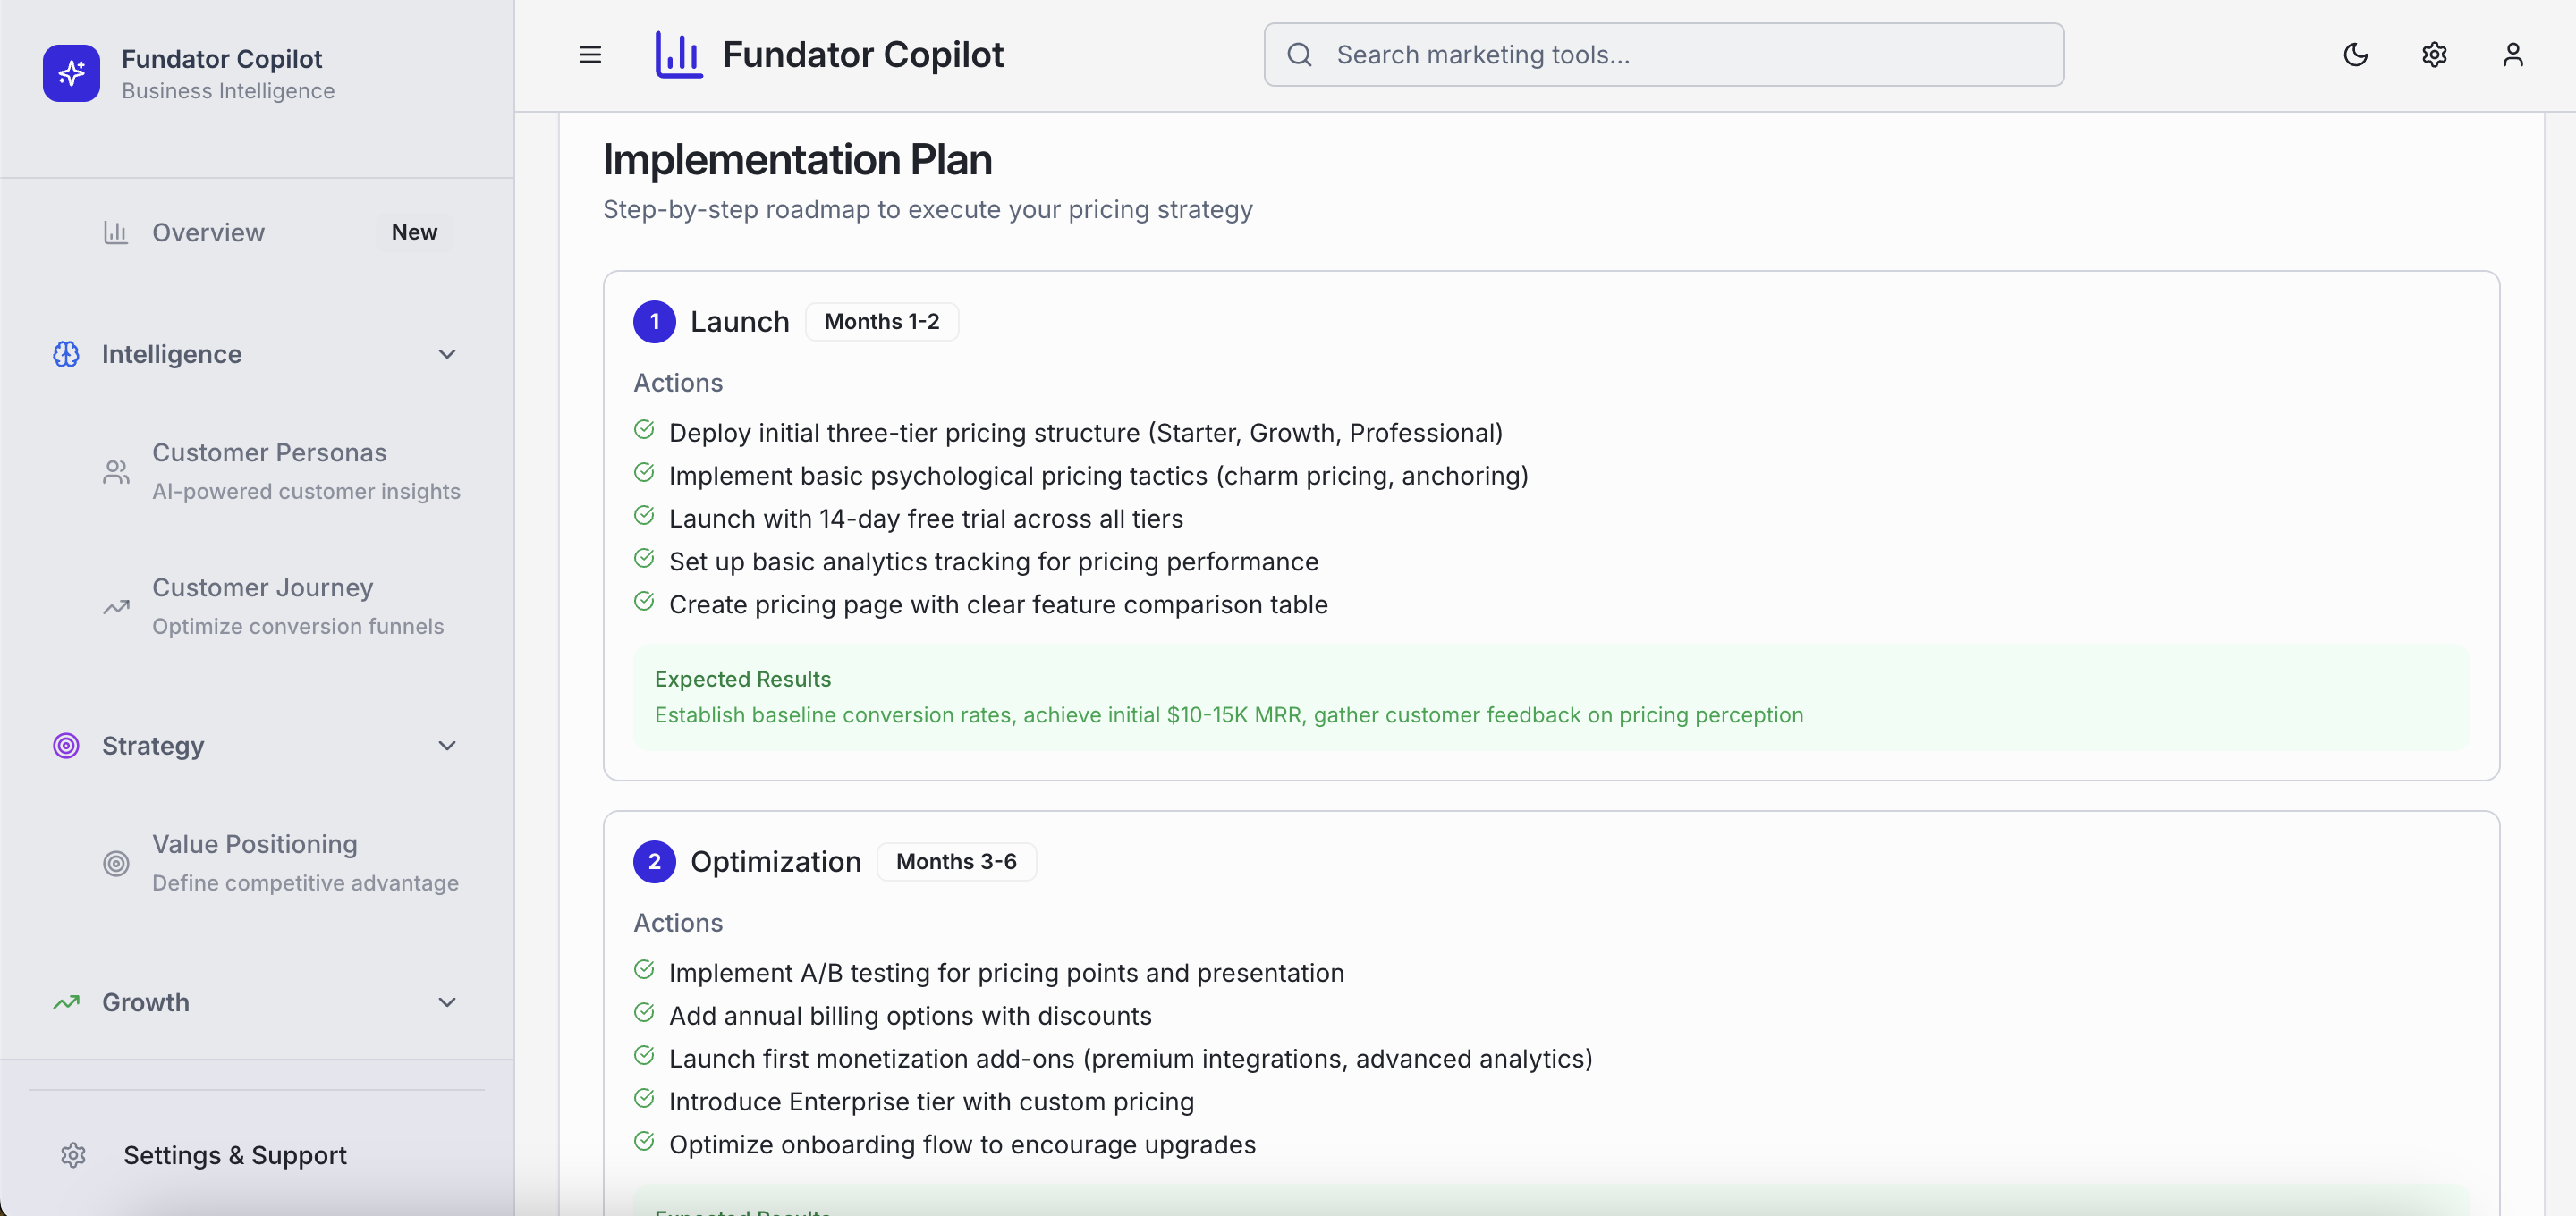Select the Strategy section label
The height and width of the screenshot is (1216, 2576).
tap(153, 746)
